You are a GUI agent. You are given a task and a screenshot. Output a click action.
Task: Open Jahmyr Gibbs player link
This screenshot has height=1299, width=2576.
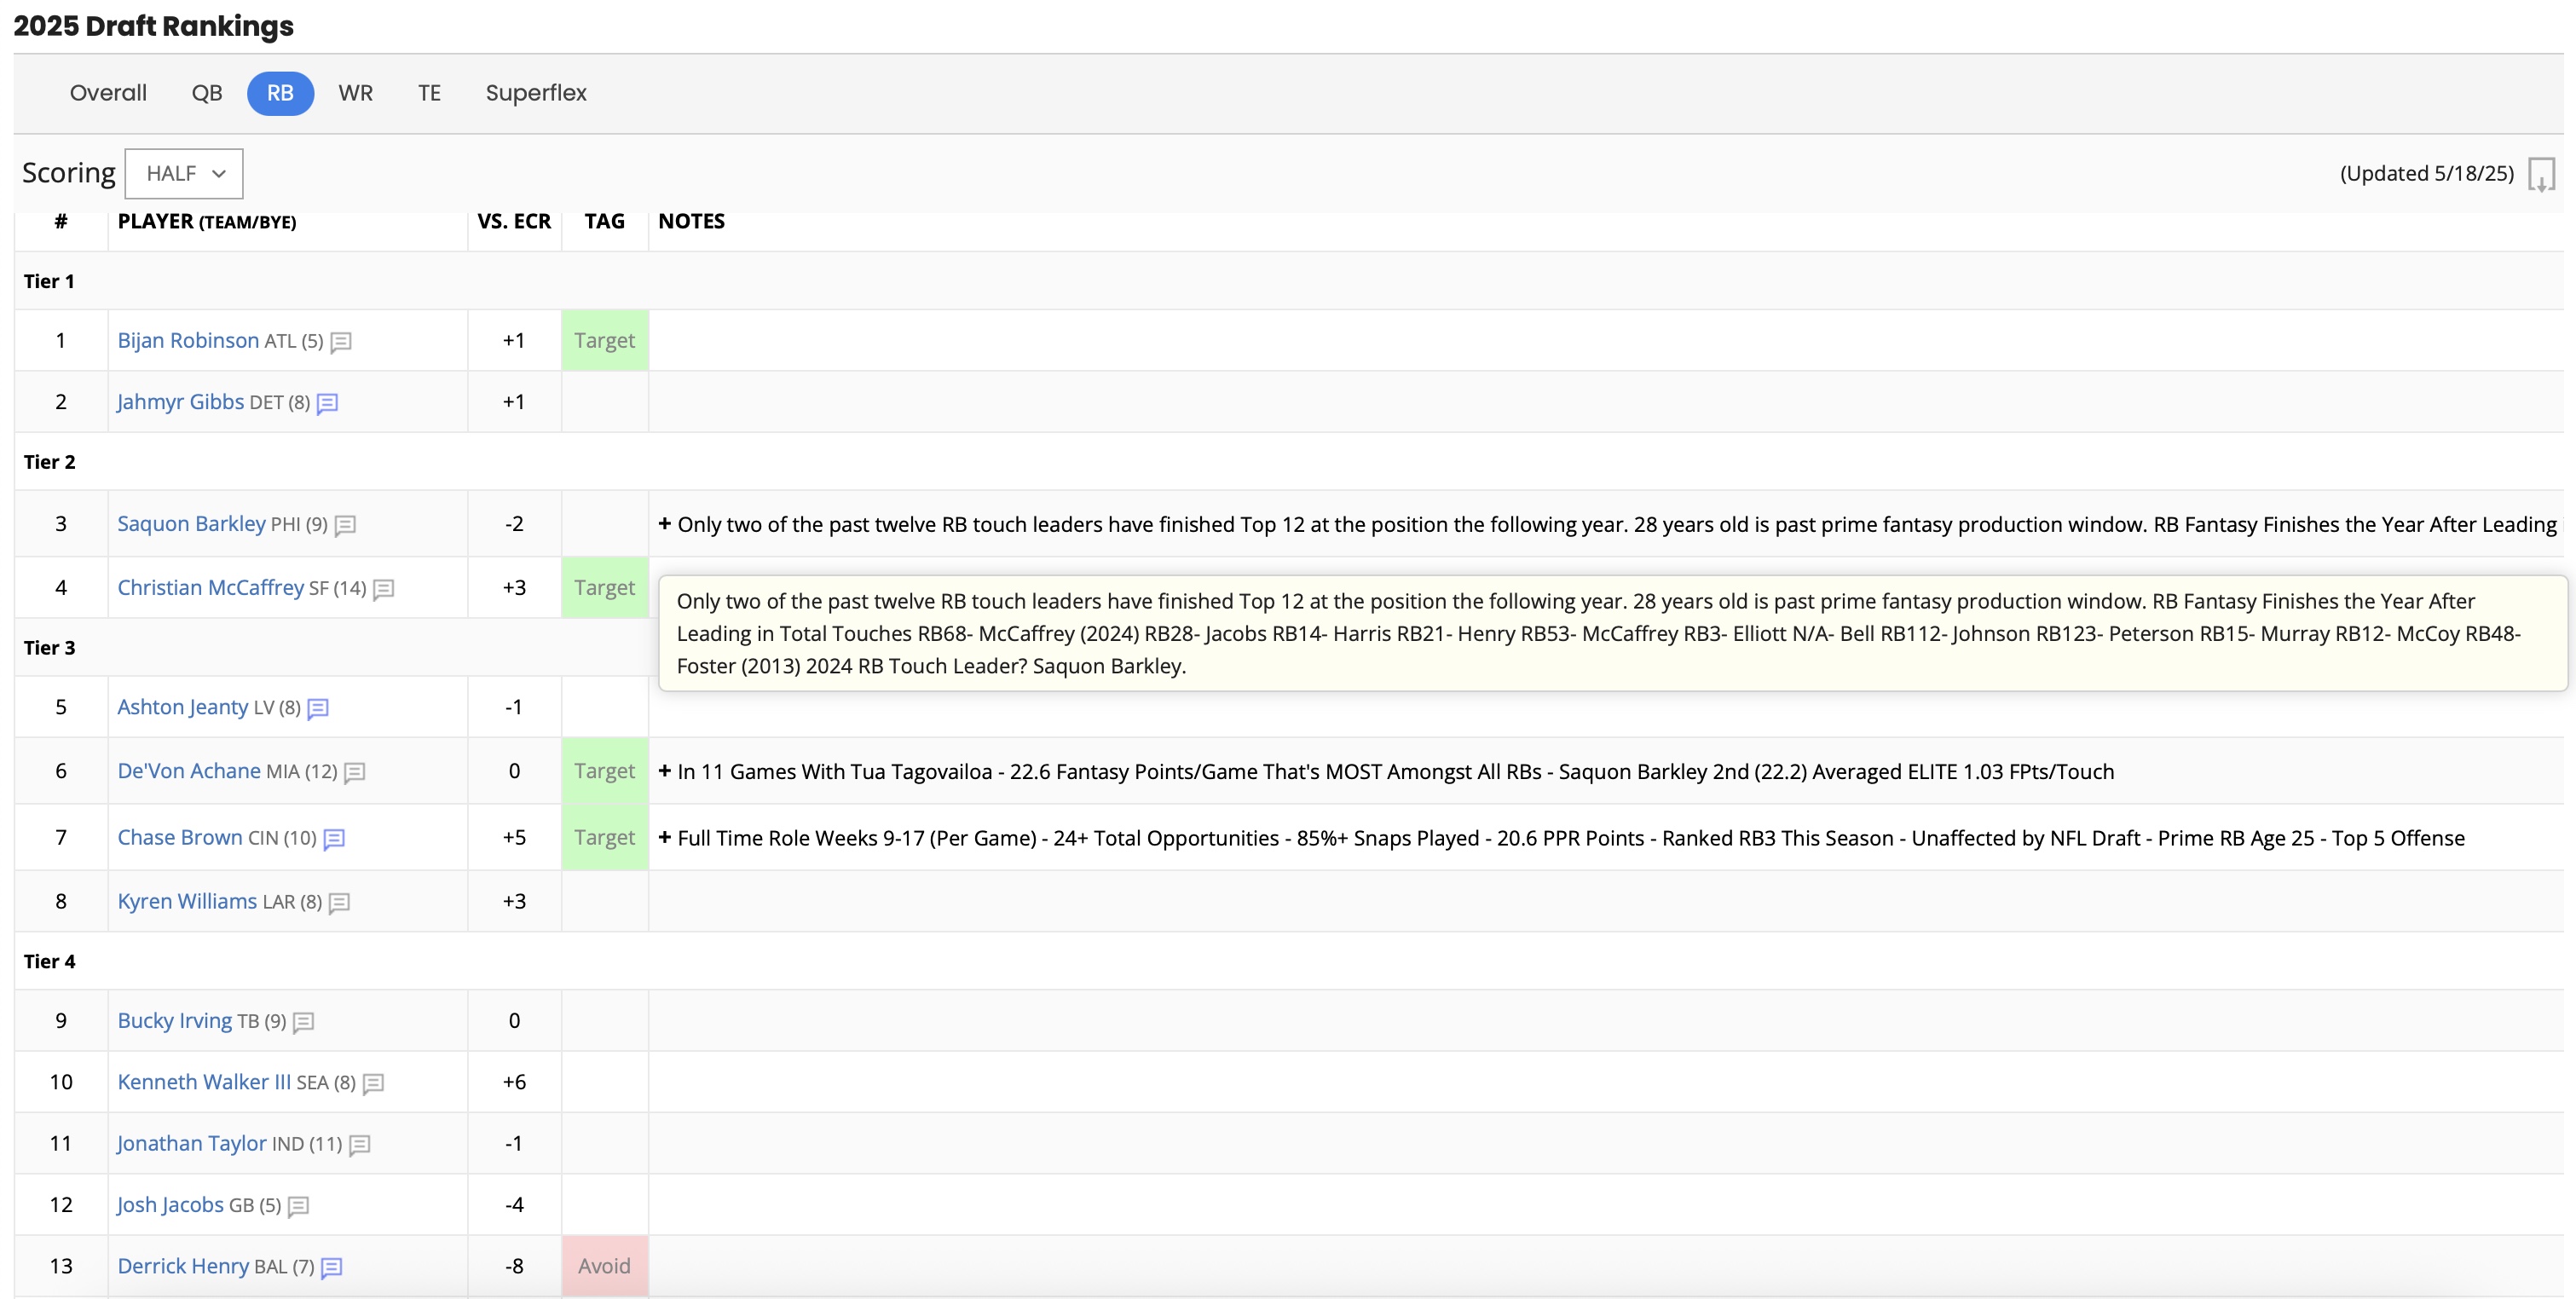tap(180, 401)
